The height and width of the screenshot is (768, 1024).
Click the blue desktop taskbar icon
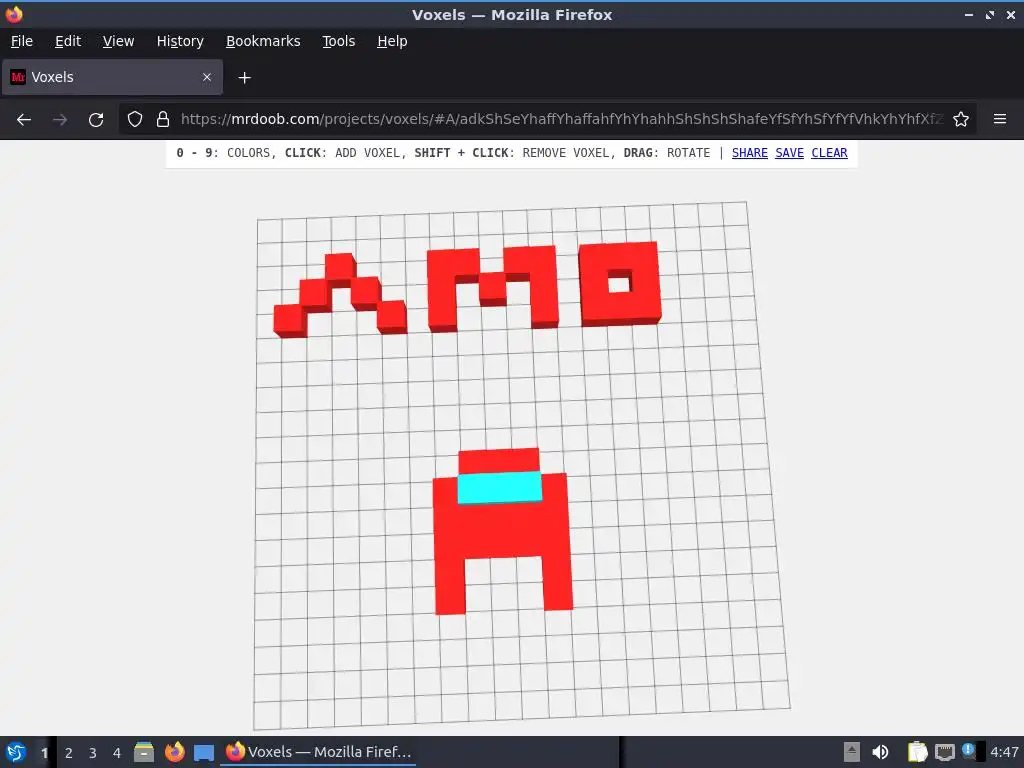pyautogui.click(x=204, y=753)
